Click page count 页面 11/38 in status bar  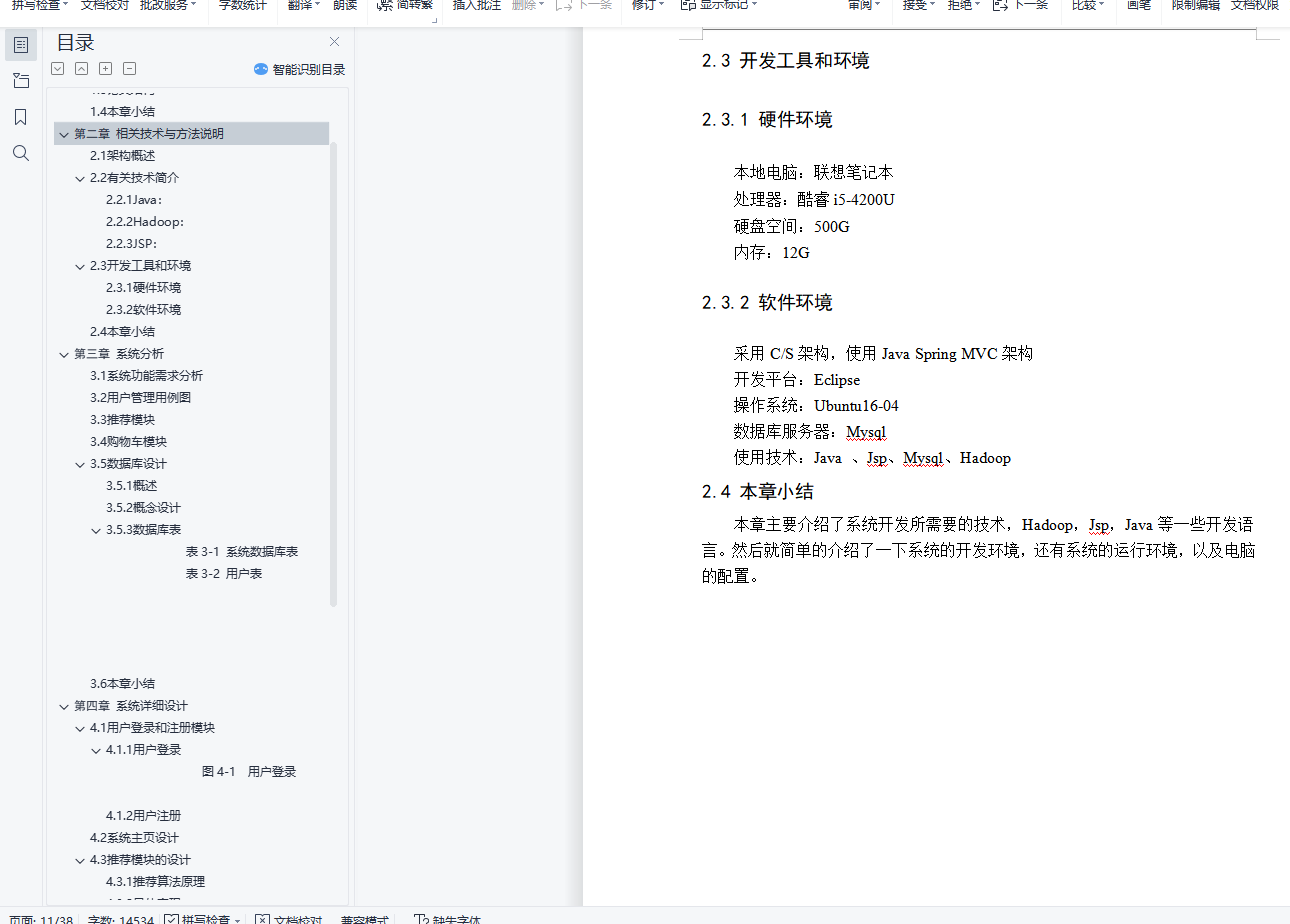click(x=40, y=919)
